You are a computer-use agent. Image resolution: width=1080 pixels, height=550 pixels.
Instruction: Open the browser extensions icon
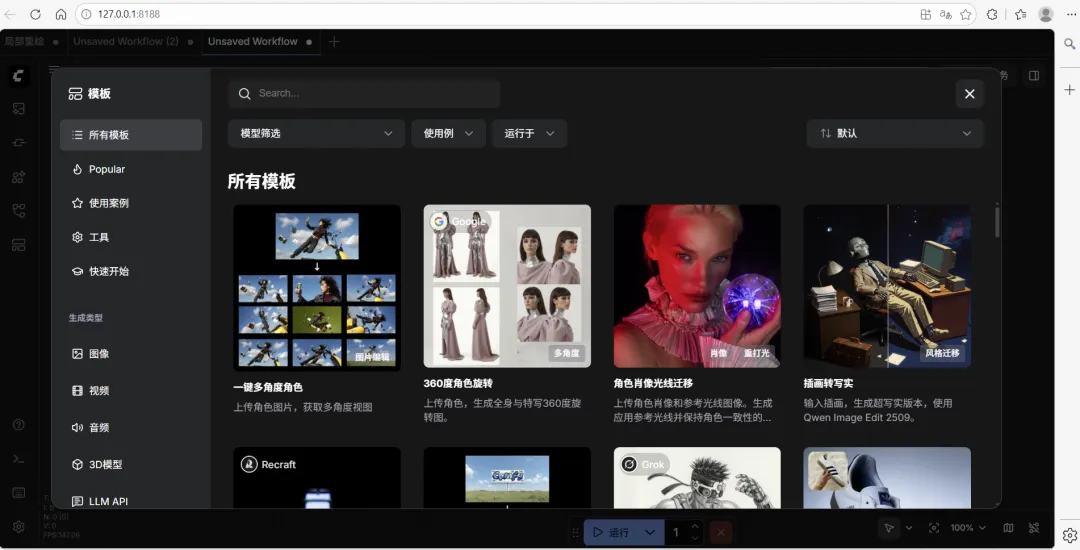coord(992,14)
